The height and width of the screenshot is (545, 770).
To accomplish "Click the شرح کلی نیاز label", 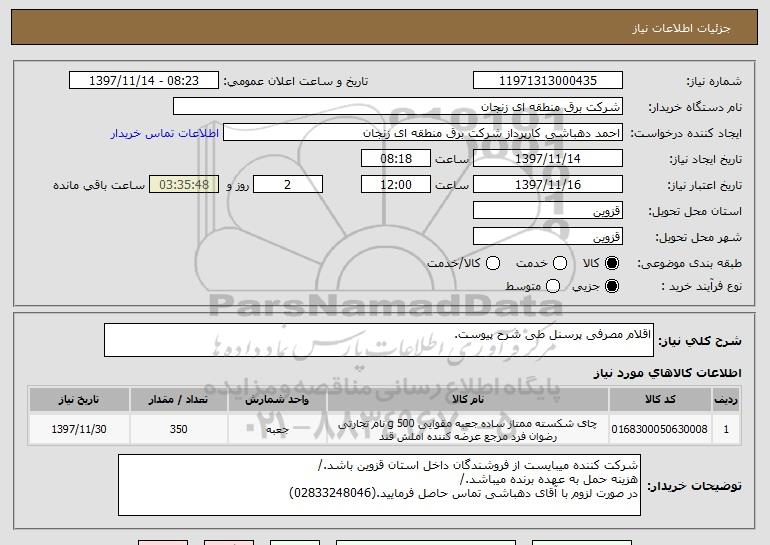I will tap(700, 341).
